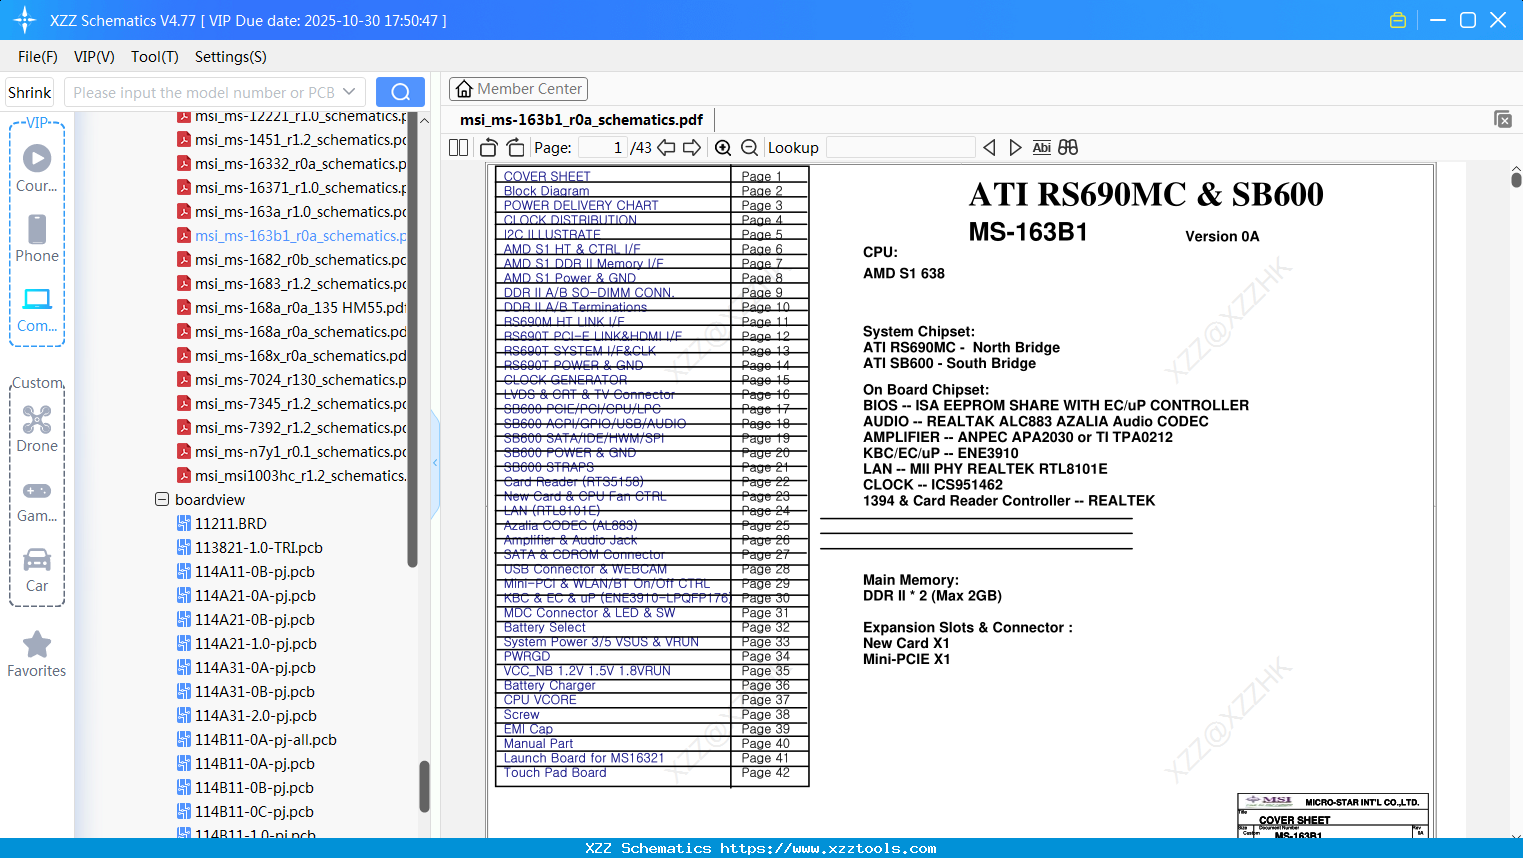Click the blue search button

400,92
